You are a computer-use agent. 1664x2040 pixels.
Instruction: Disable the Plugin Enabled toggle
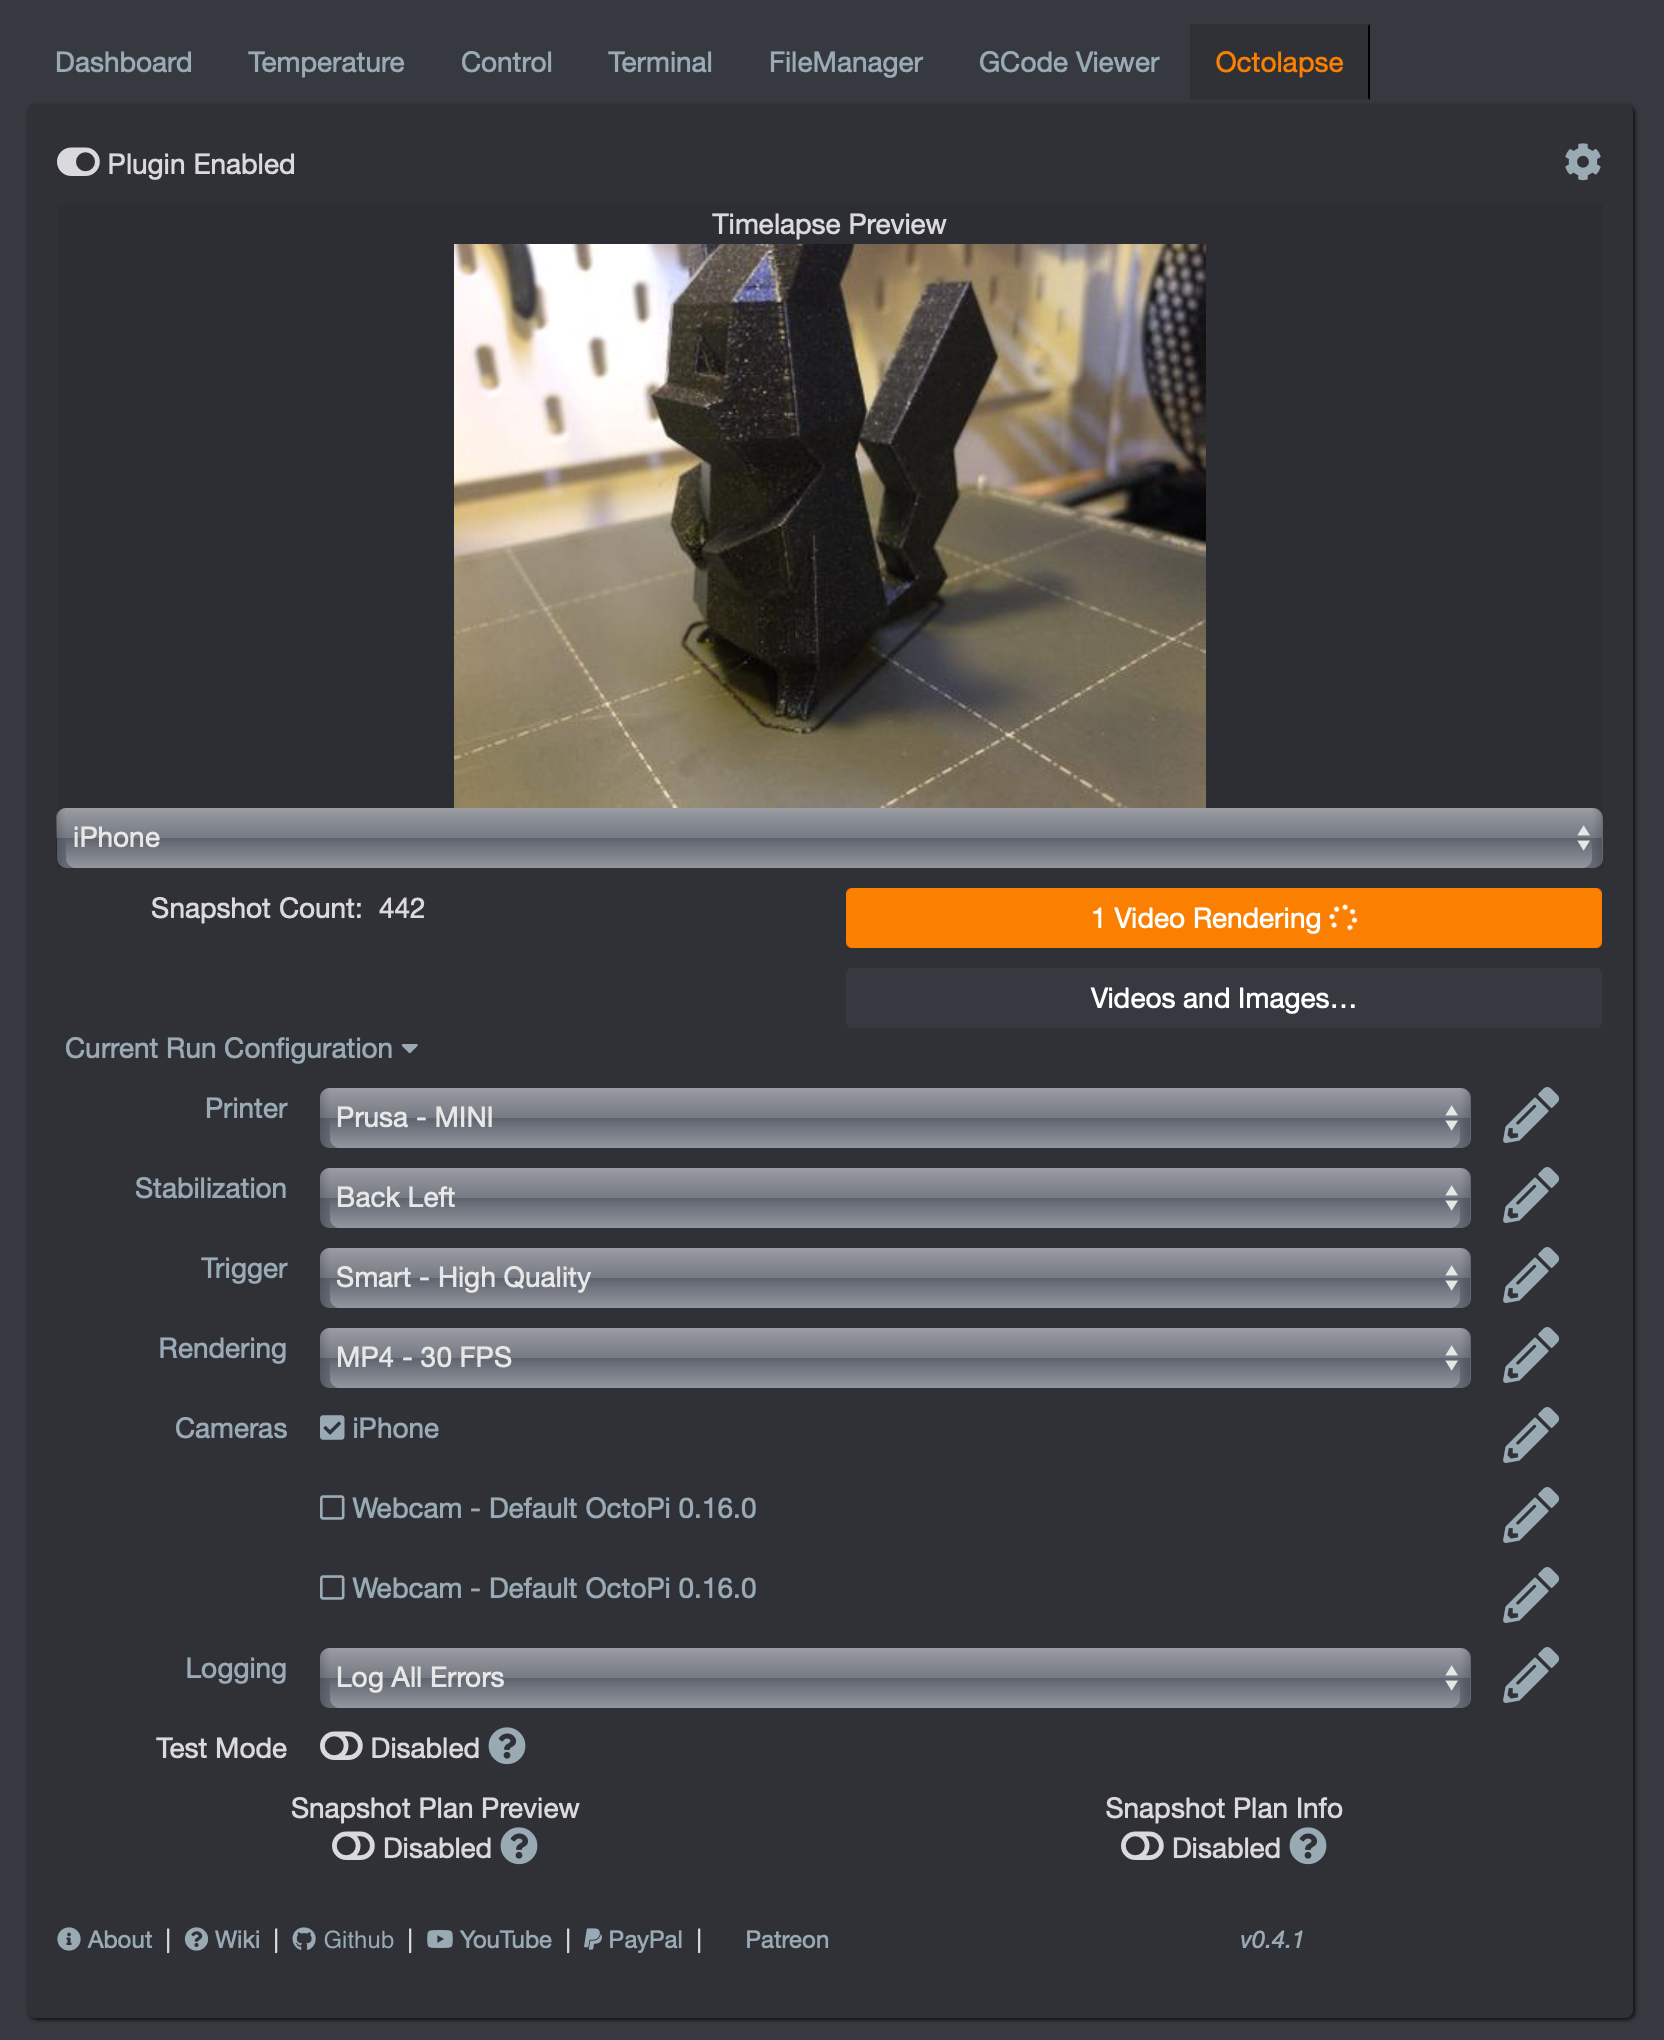79,160
